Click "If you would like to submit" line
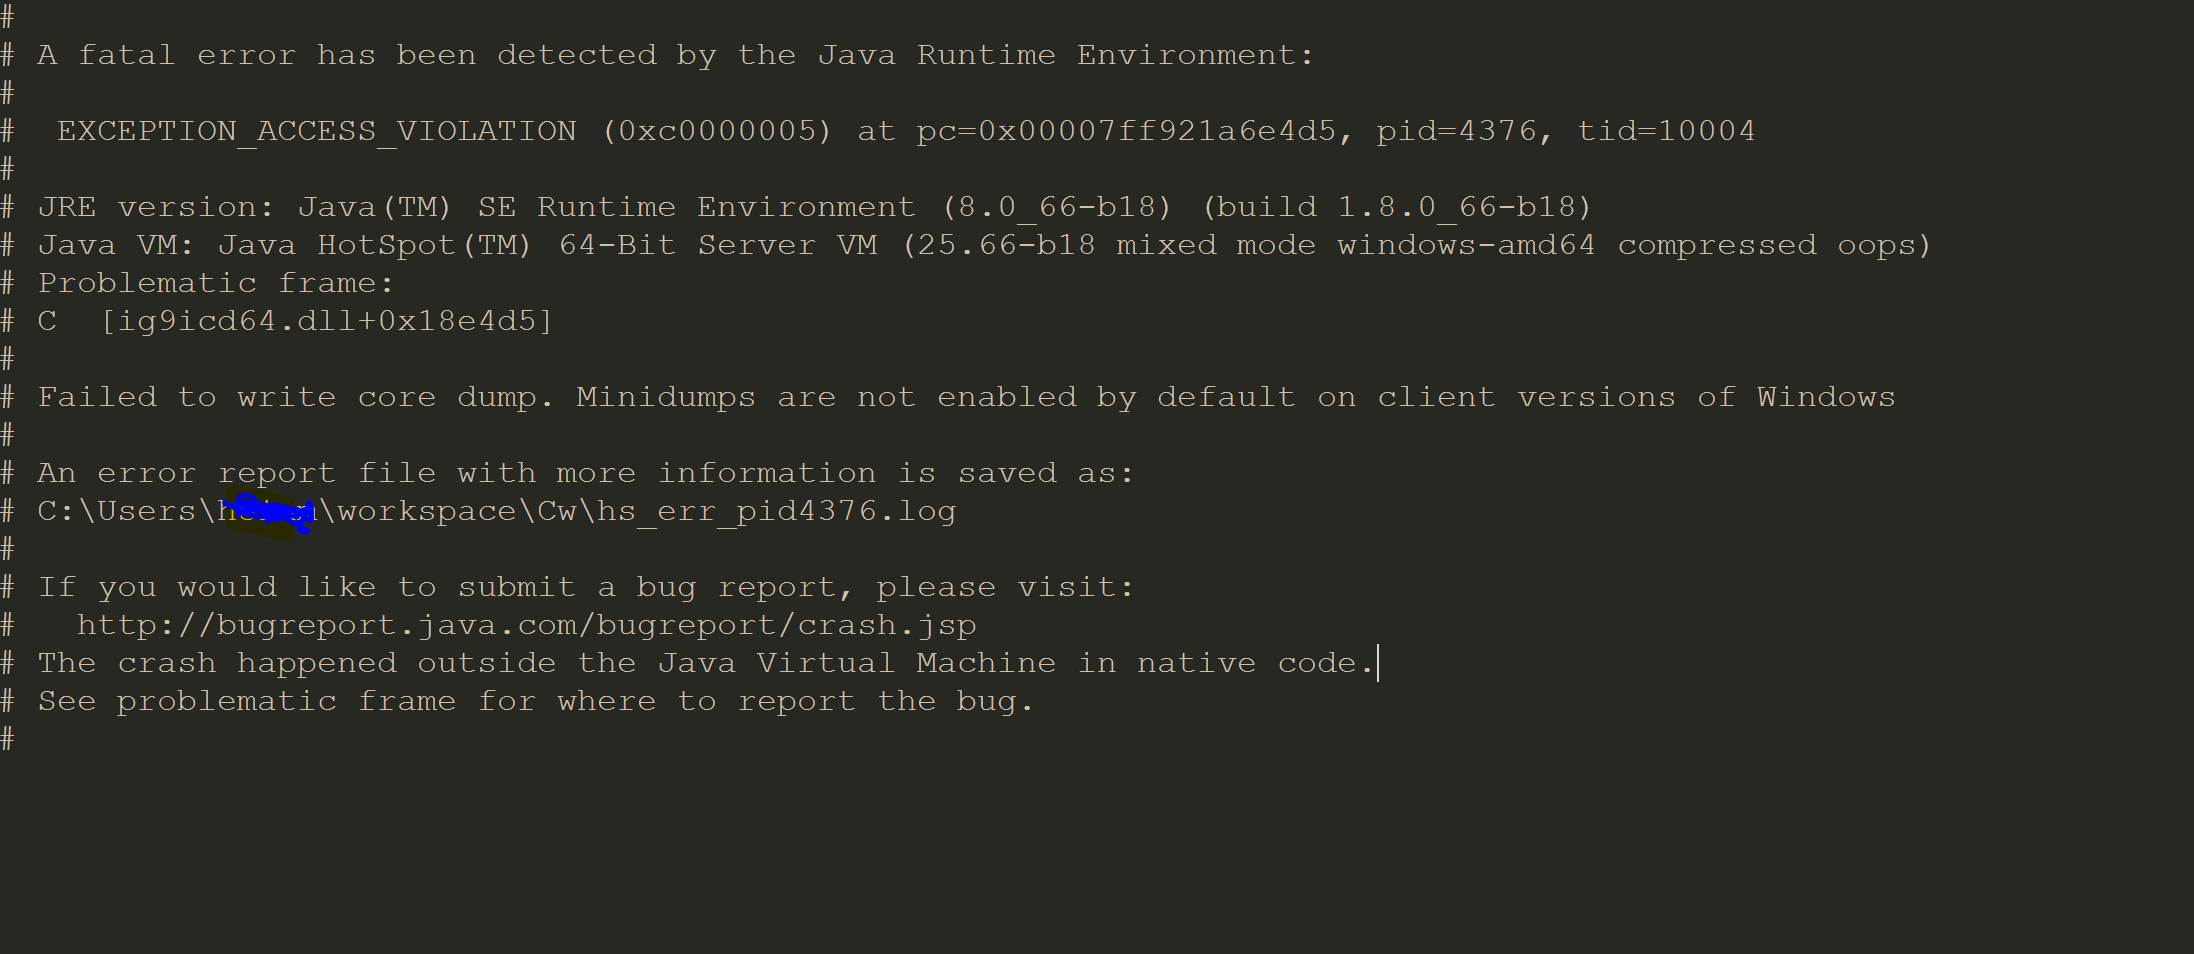Screen dimensions: 2194x954 (x=586, y=587)
